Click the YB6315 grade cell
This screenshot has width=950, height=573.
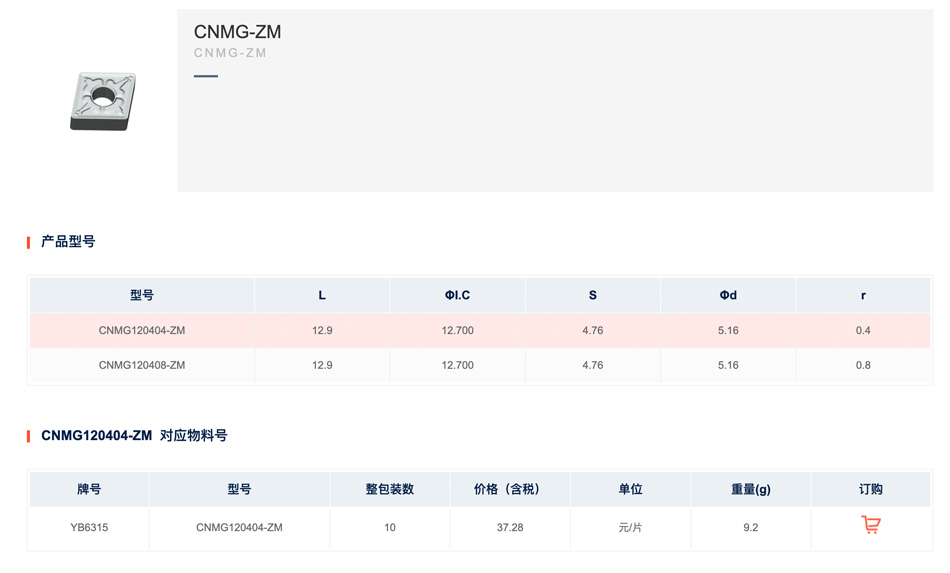tap(89, 528)
